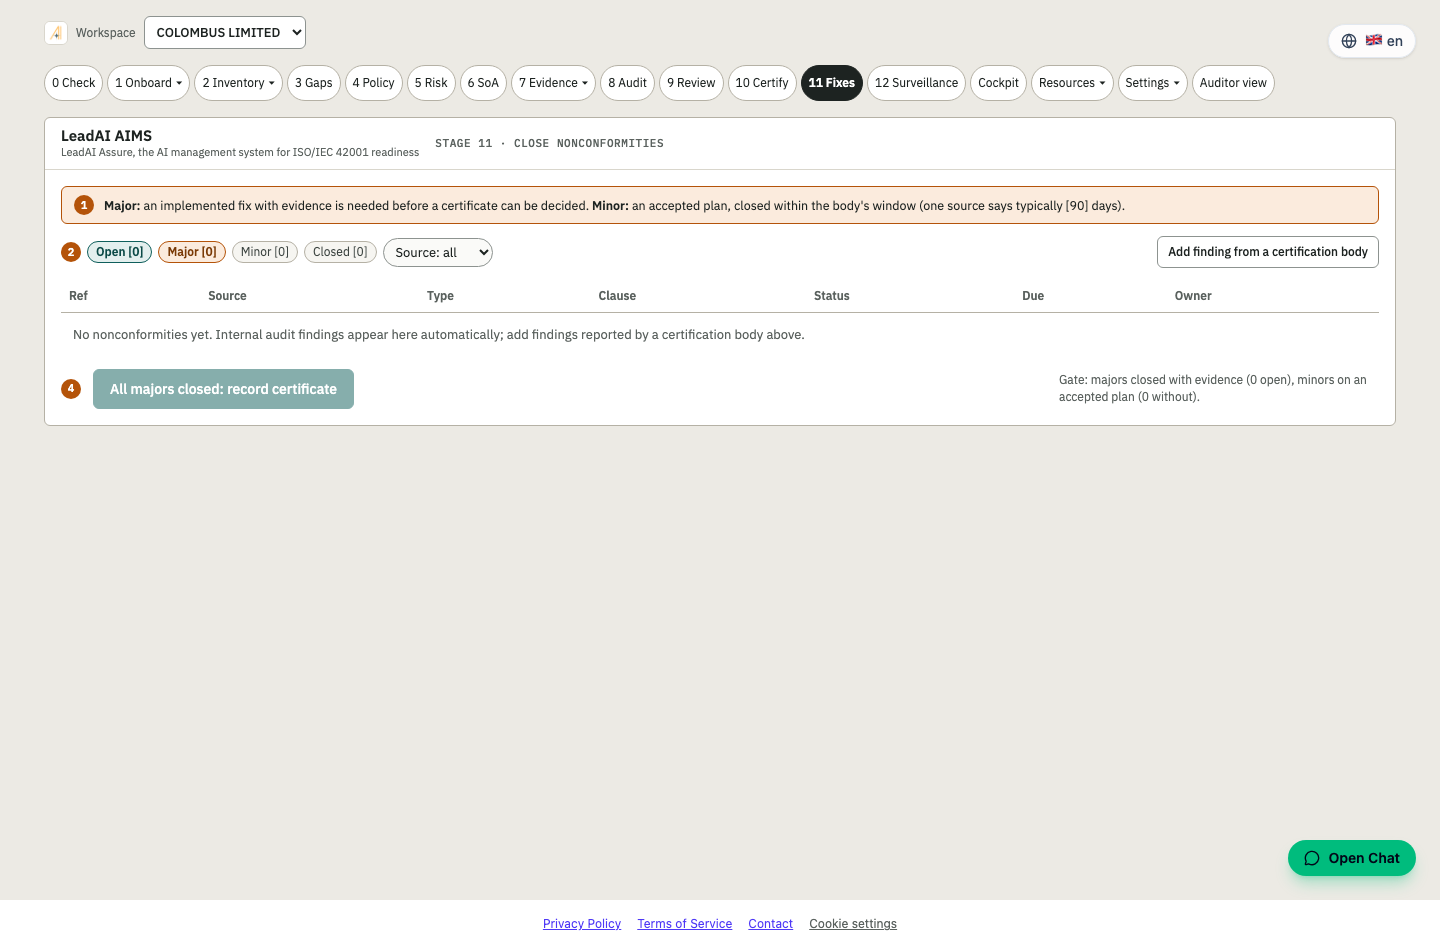Screen dimensions: 1440x948
Task: Toggle the Open [0] filter chip
Action: point(120,252)
